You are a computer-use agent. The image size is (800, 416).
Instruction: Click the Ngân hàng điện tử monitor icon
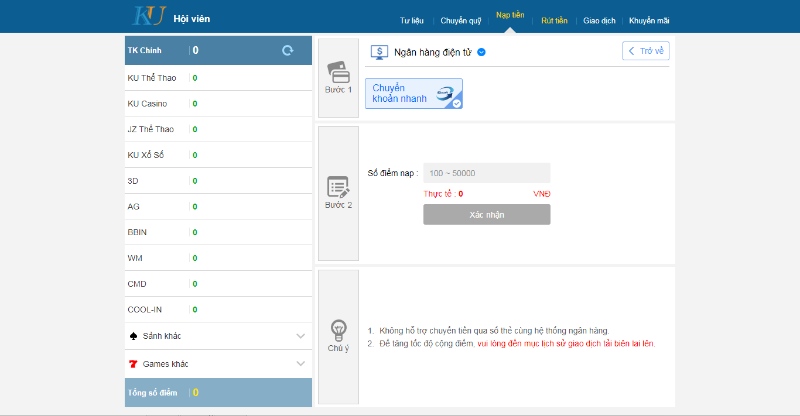click(x=380, y=51)
